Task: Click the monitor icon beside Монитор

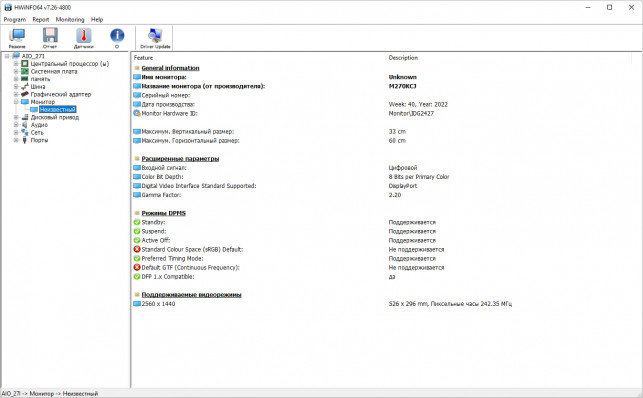Action: 25,102
